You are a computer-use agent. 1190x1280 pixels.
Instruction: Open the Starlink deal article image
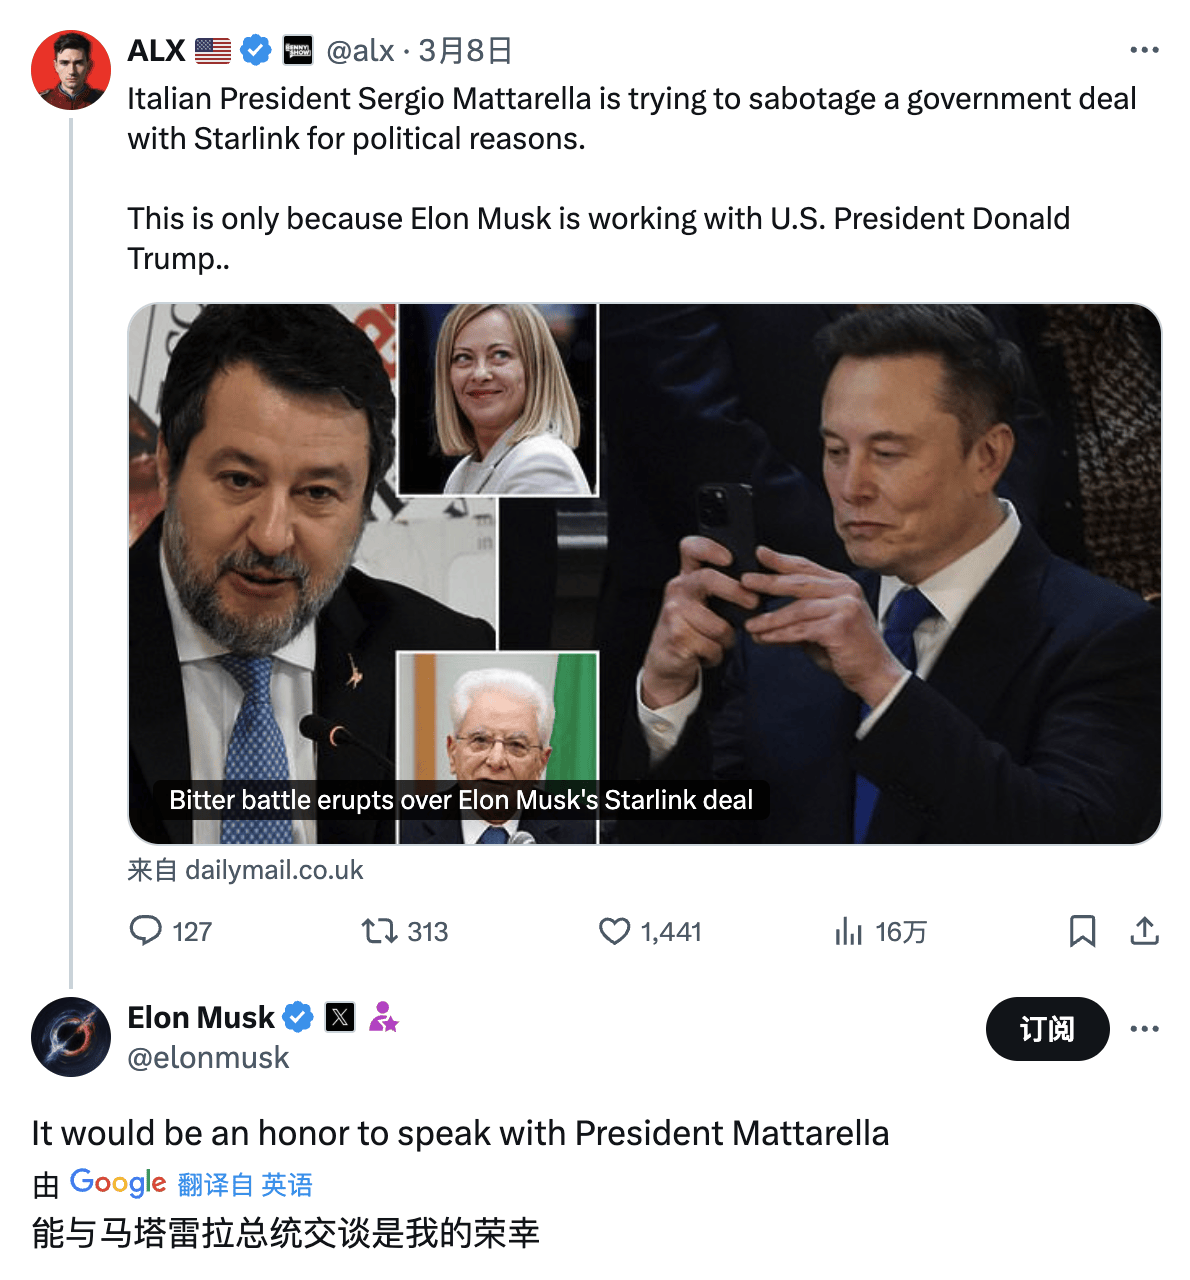click(644, 573)
